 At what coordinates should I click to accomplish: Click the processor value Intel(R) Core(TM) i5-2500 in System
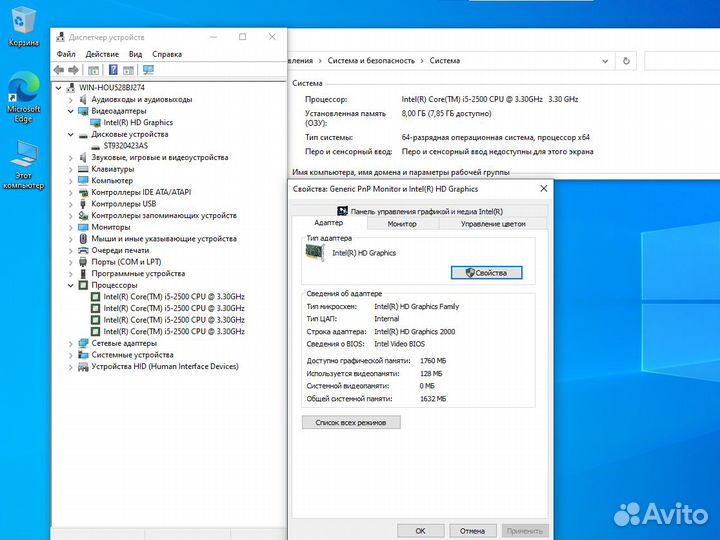489,99
